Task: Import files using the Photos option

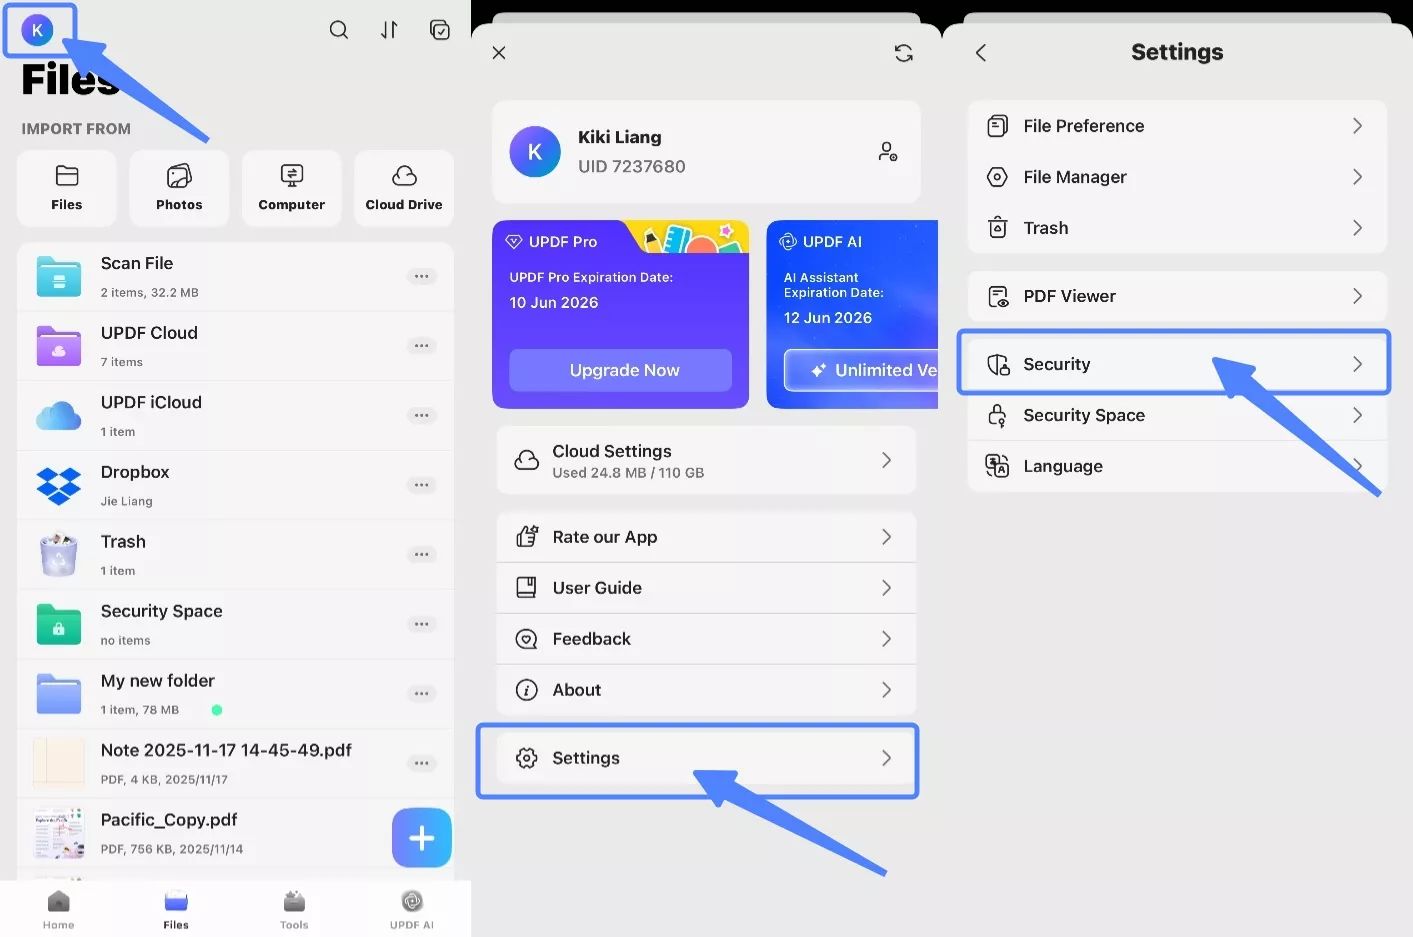Action: point(179,188)
